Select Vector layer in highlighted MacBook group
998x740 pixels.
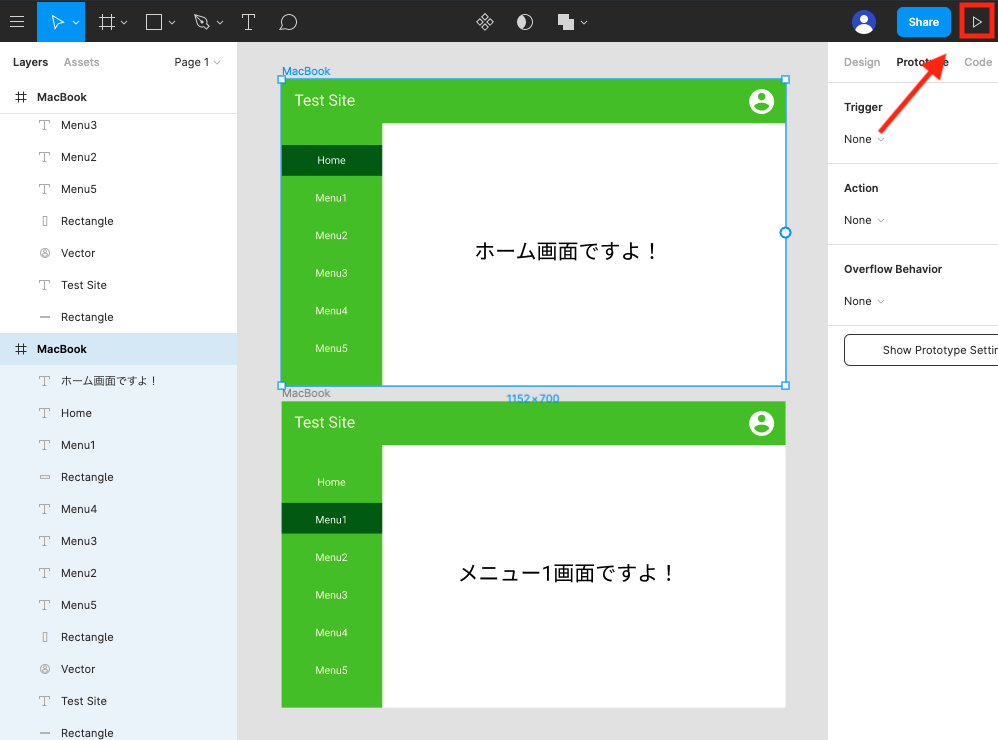[x=118, y=669]
